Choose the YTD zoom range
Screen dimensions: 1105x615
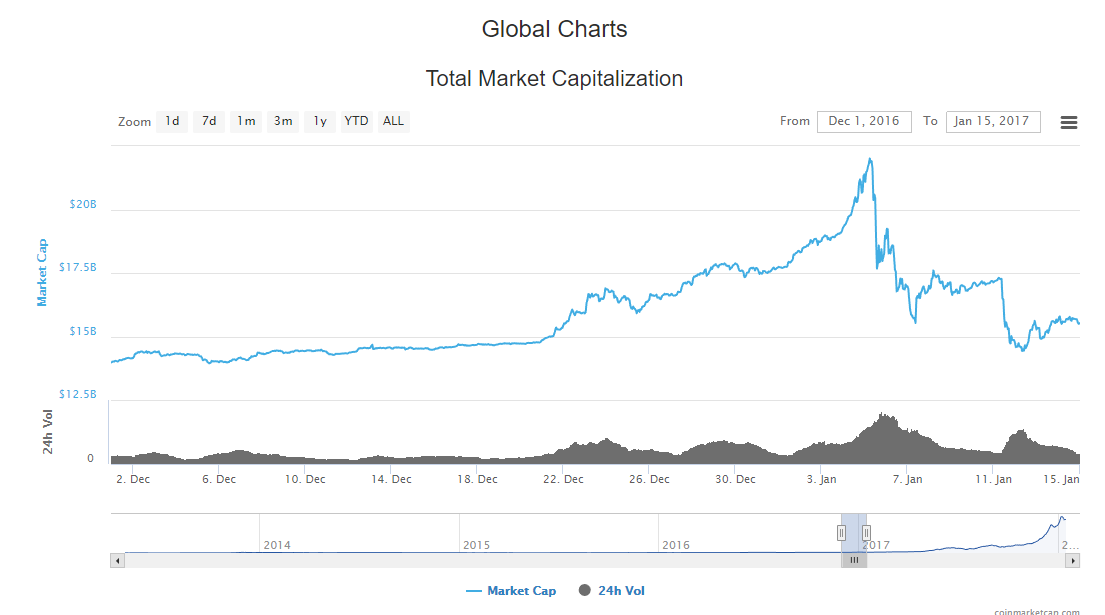pos(356,121)
